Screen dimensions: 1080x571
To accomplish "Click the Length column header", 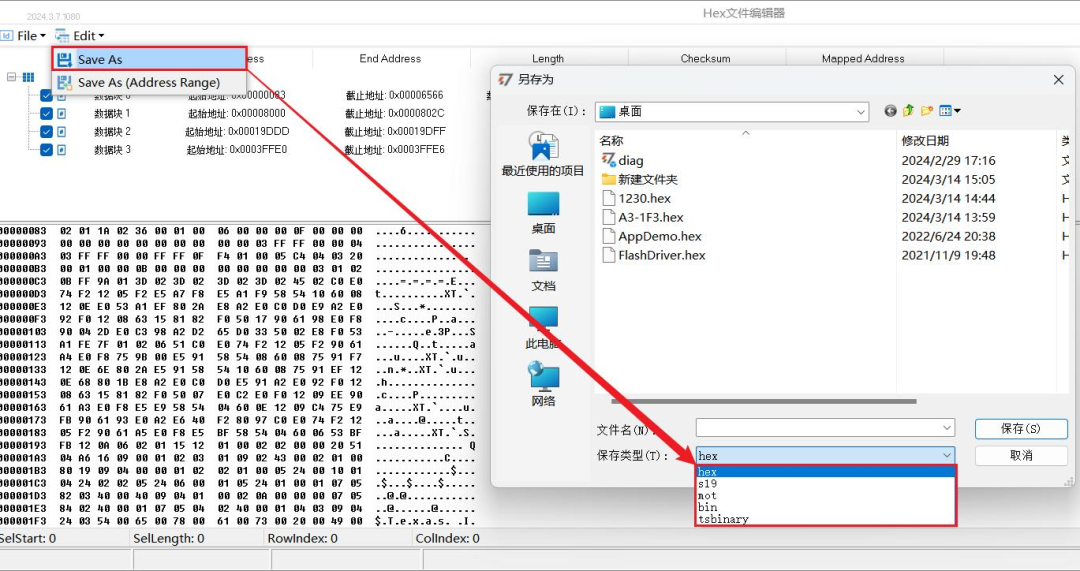I will pyautogui.click(x=548, y=59).
